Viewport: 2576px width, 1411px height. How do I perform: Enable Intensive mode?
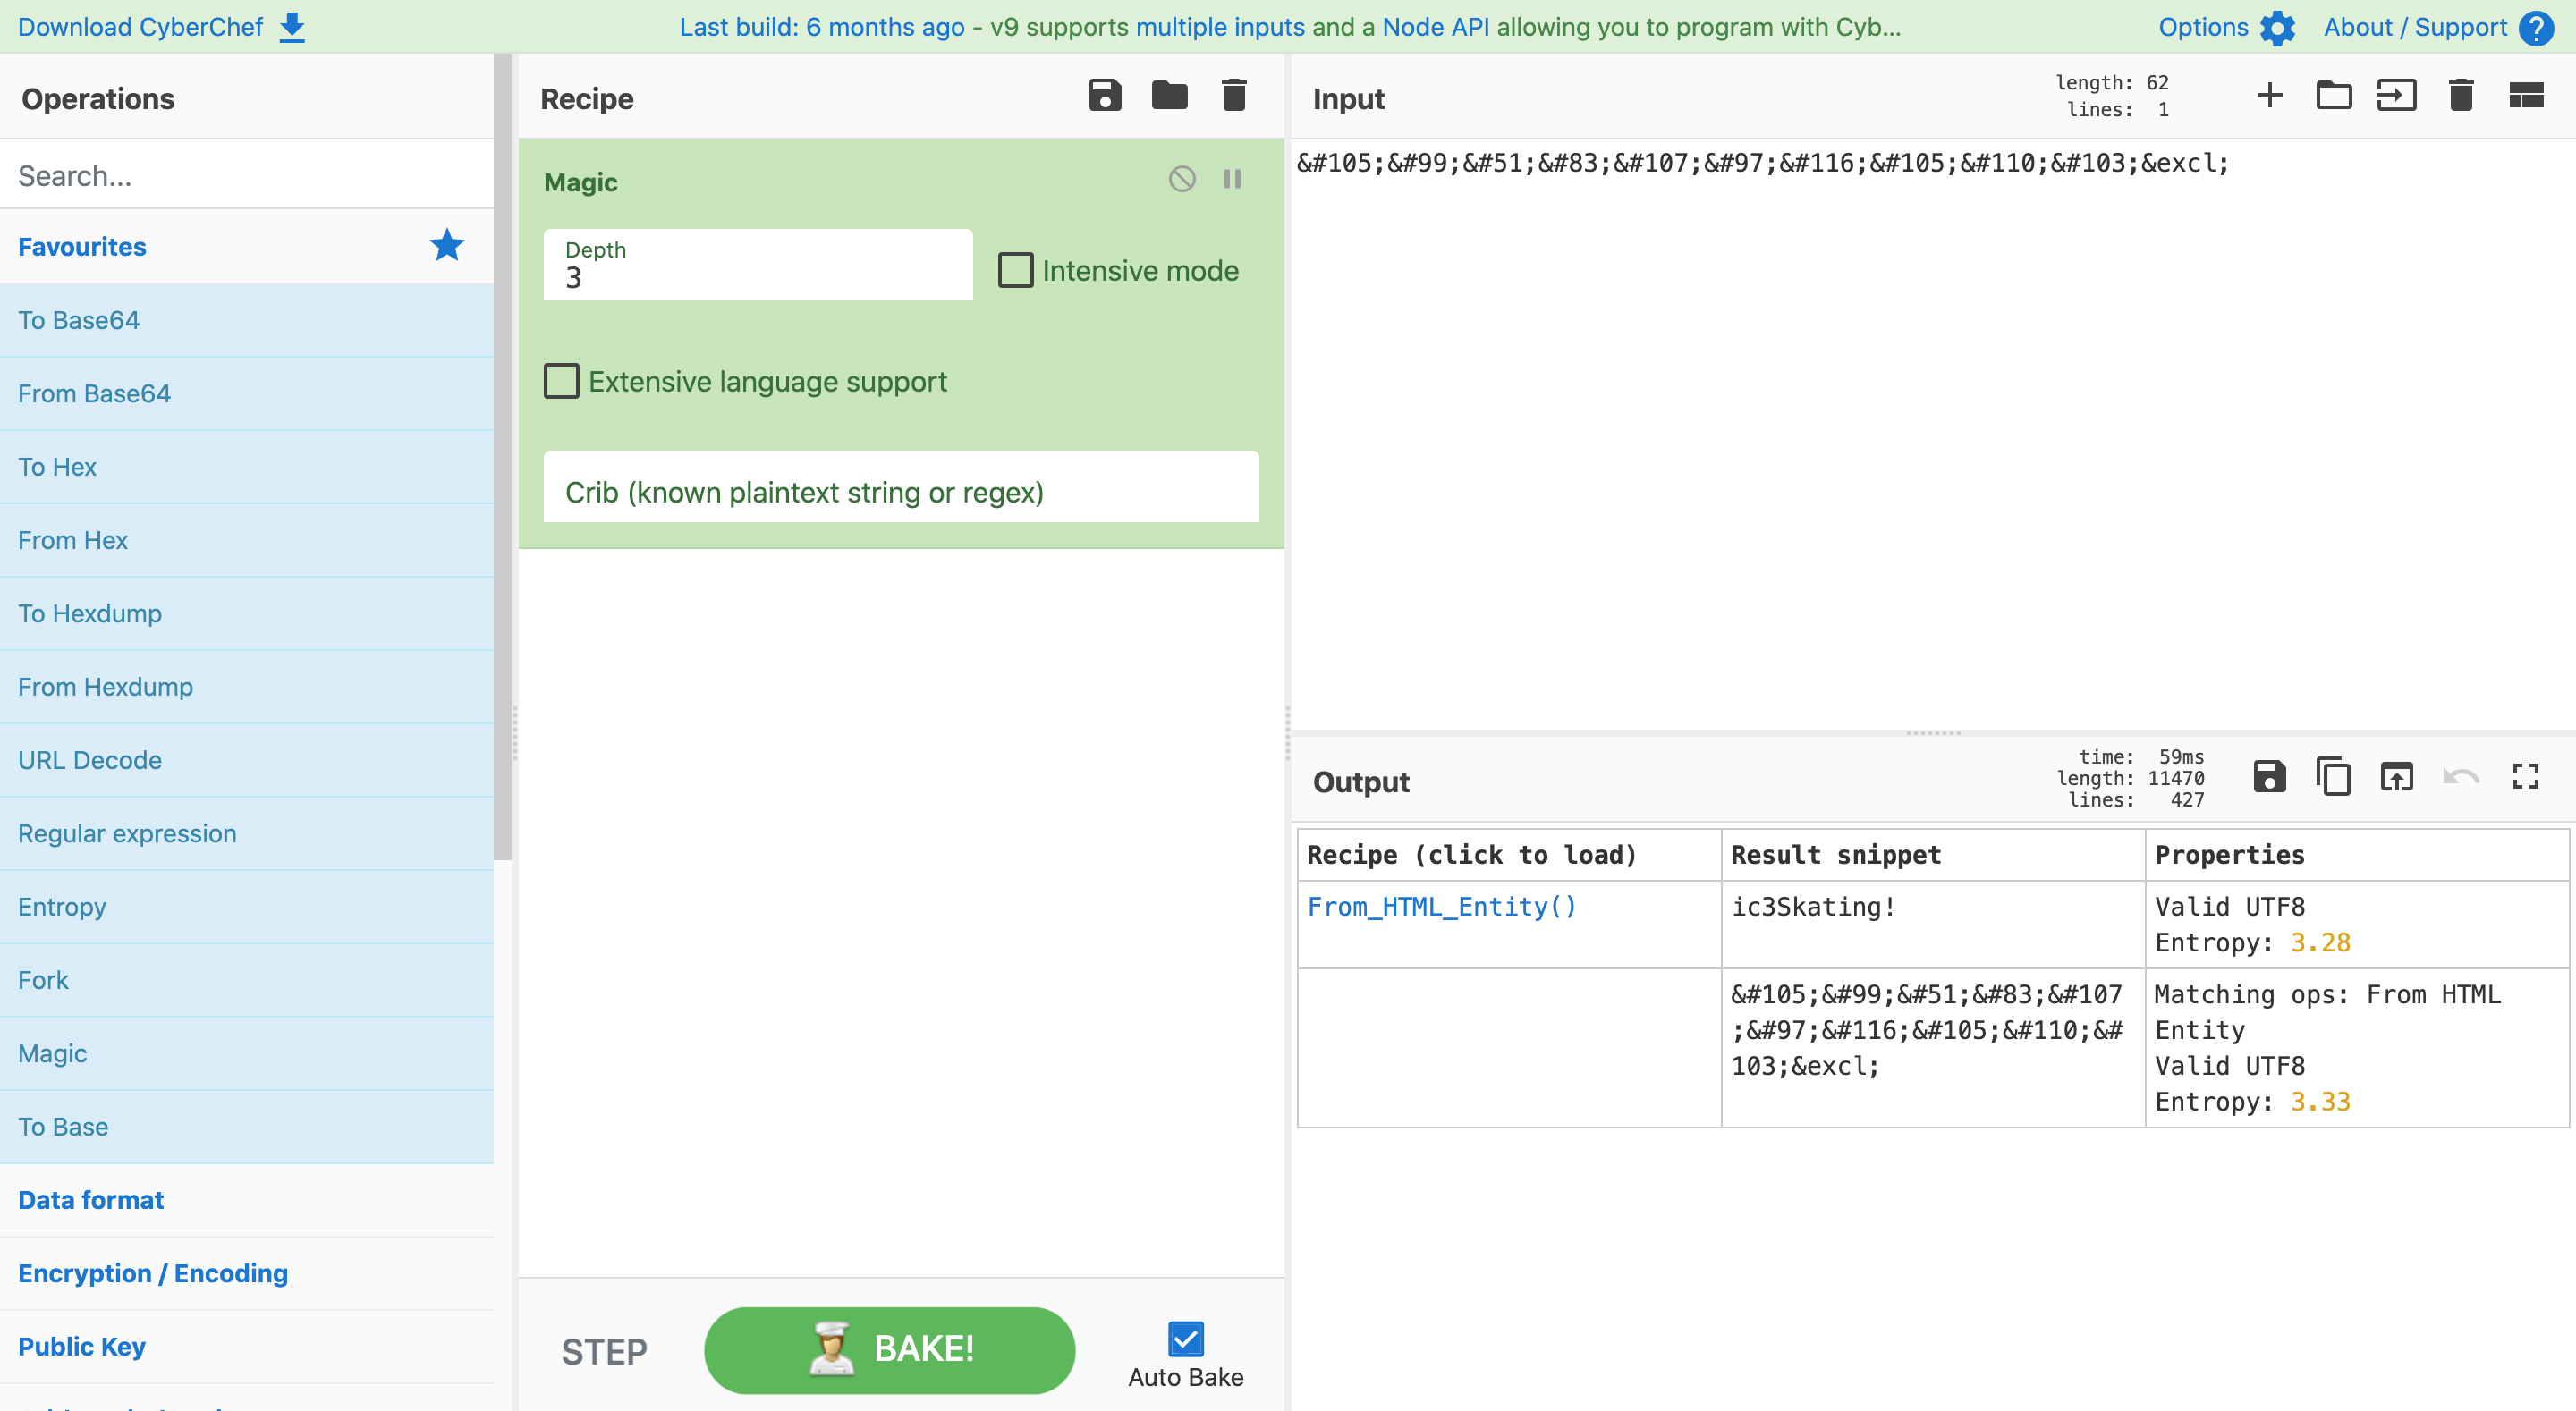coord(1015,269)
